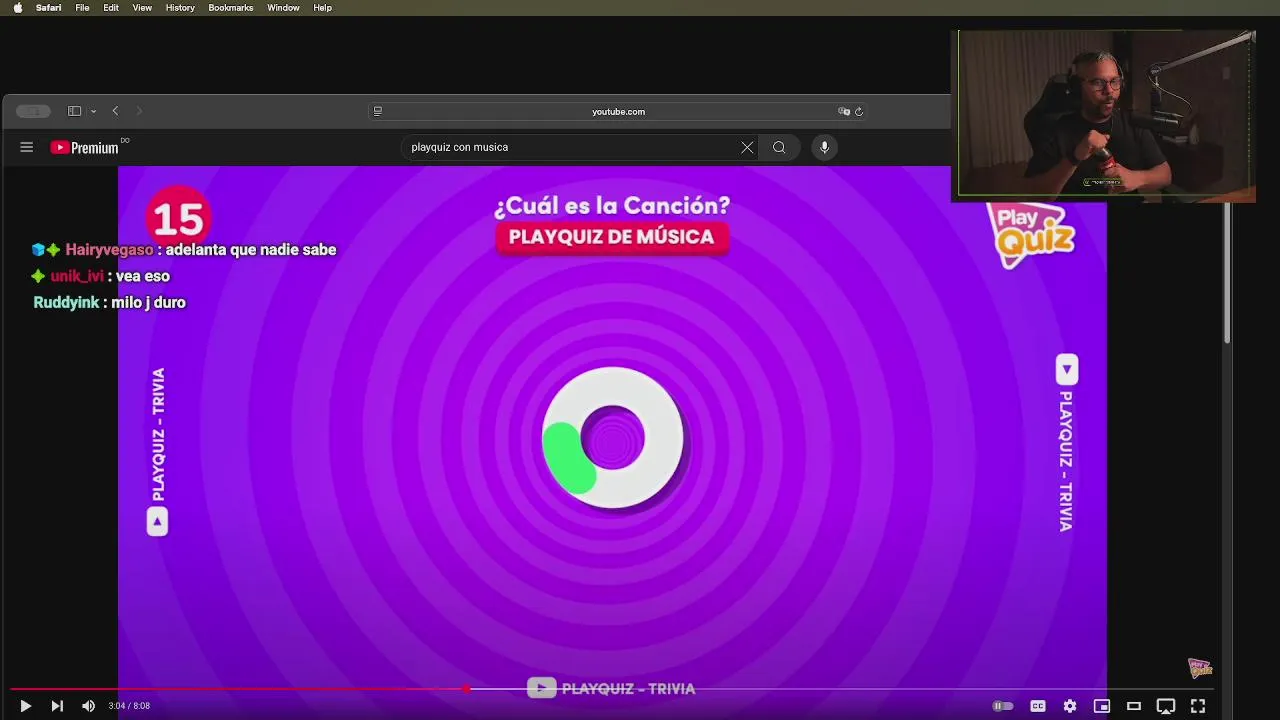Open video settings gear
The height and width of the screenshot is (720, 1280).
click(x=1070, y=706)
